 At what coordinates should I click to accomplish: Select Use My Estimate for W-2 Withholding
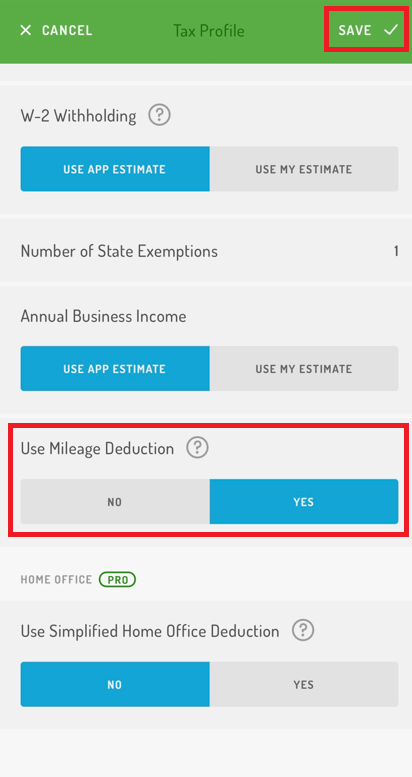[x=304, y=169]
